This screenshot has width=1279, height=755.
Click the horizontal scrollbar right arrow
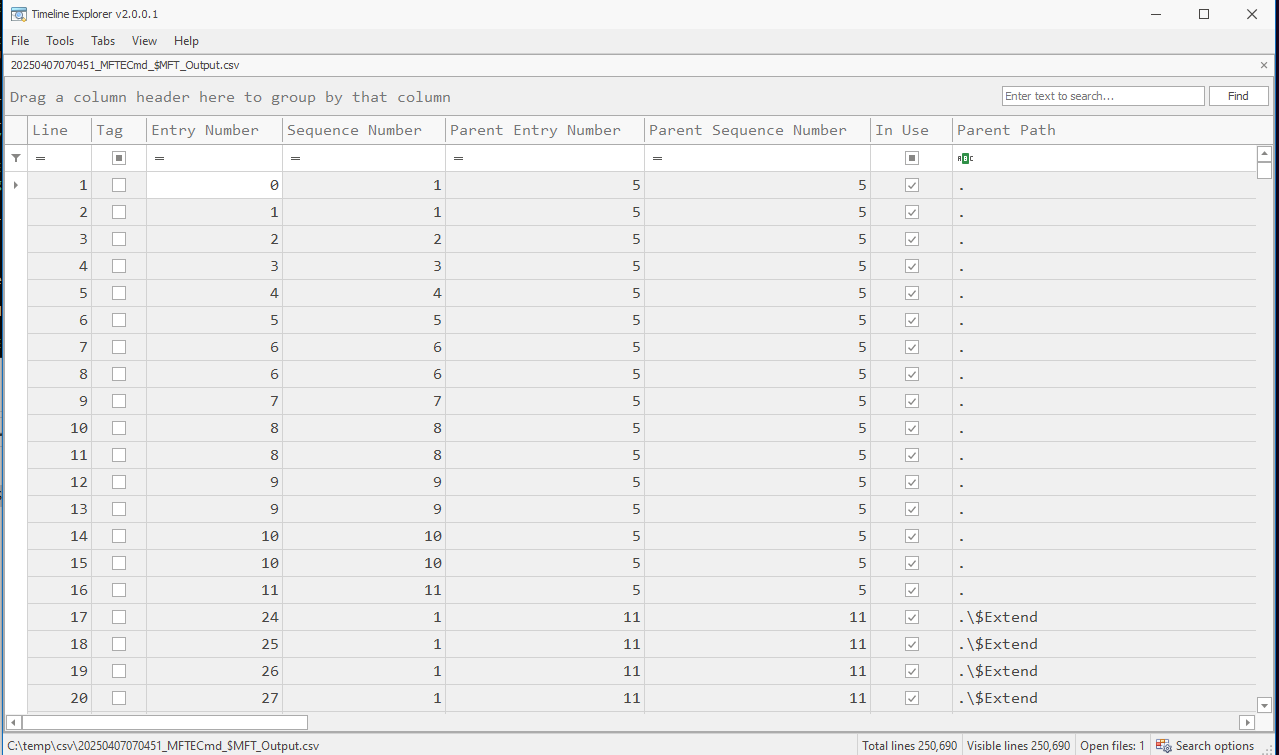coord(1247,722)
